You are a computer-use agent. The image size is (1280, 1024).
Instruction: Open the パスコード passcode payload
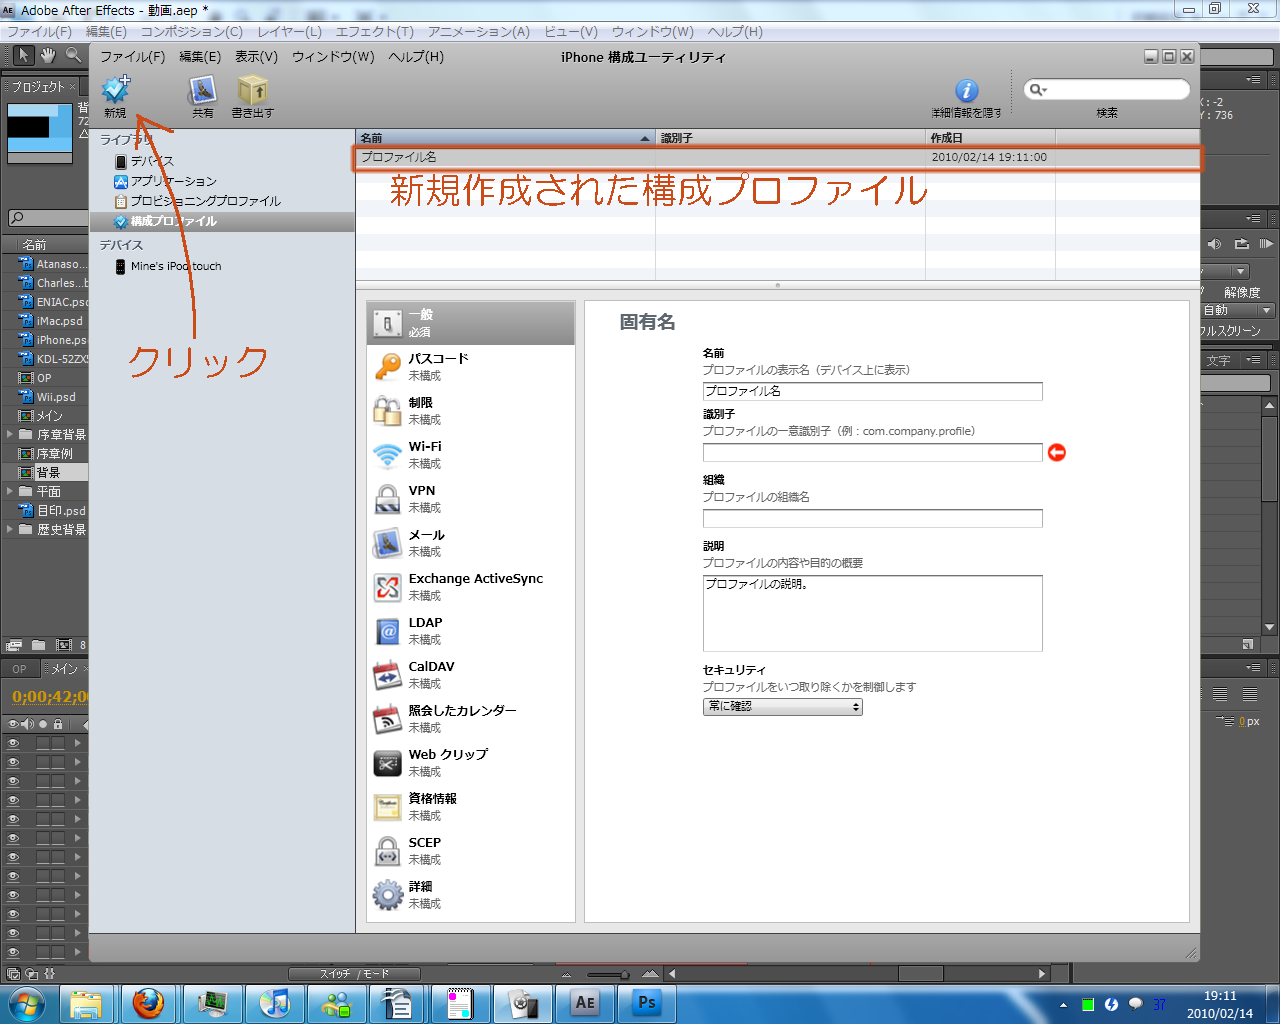(471, 367)
